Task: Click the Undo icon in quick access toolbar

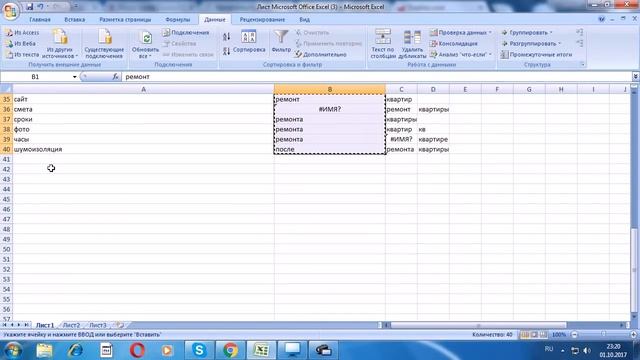Action: (40, 7)
